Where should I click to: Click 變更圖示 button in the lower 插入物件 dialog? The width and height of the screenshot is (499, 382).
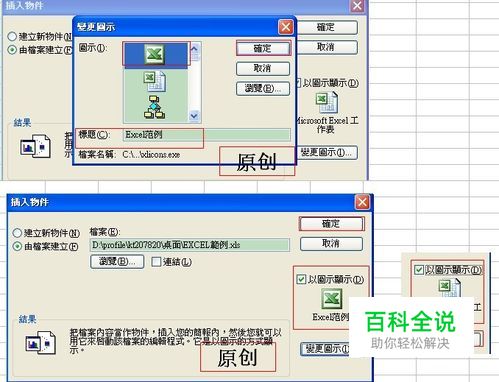(326, 349)
